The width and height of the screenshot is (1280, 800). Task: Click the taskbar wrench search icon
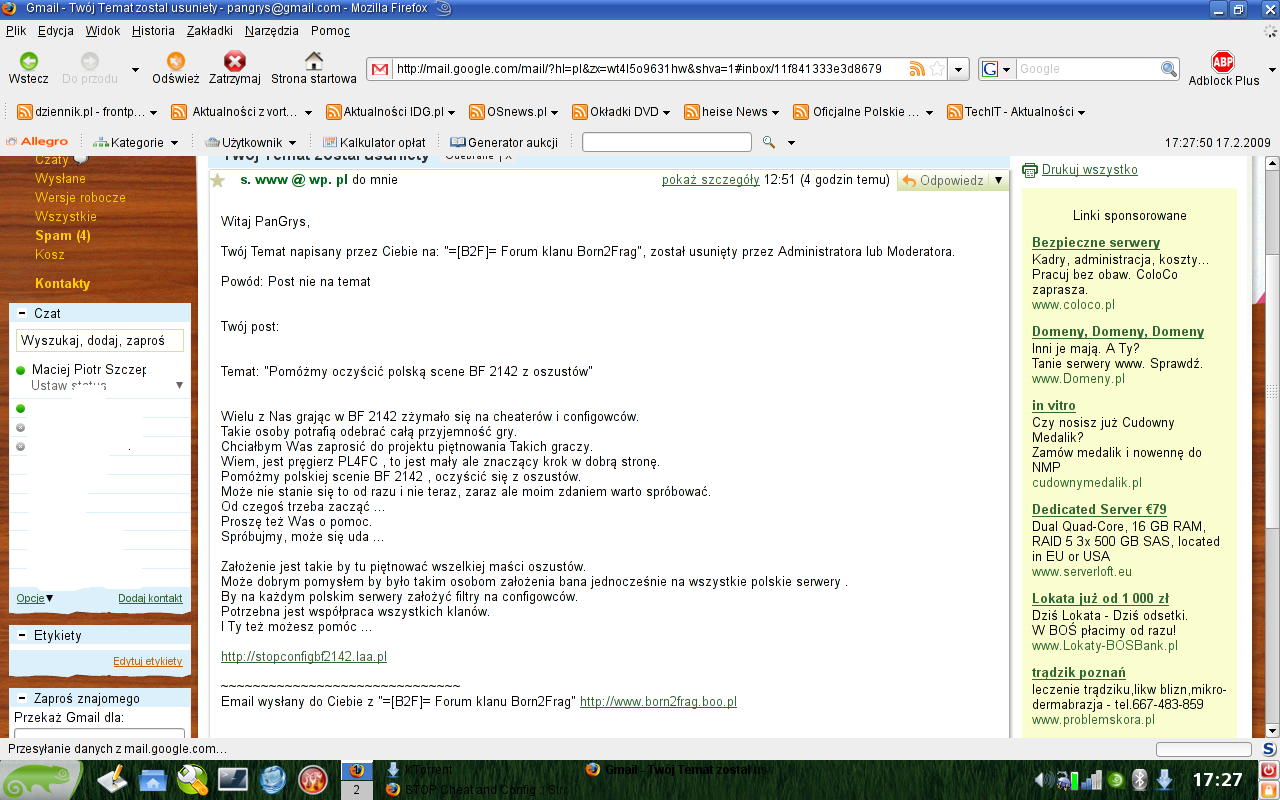click(x=192, y=780)
